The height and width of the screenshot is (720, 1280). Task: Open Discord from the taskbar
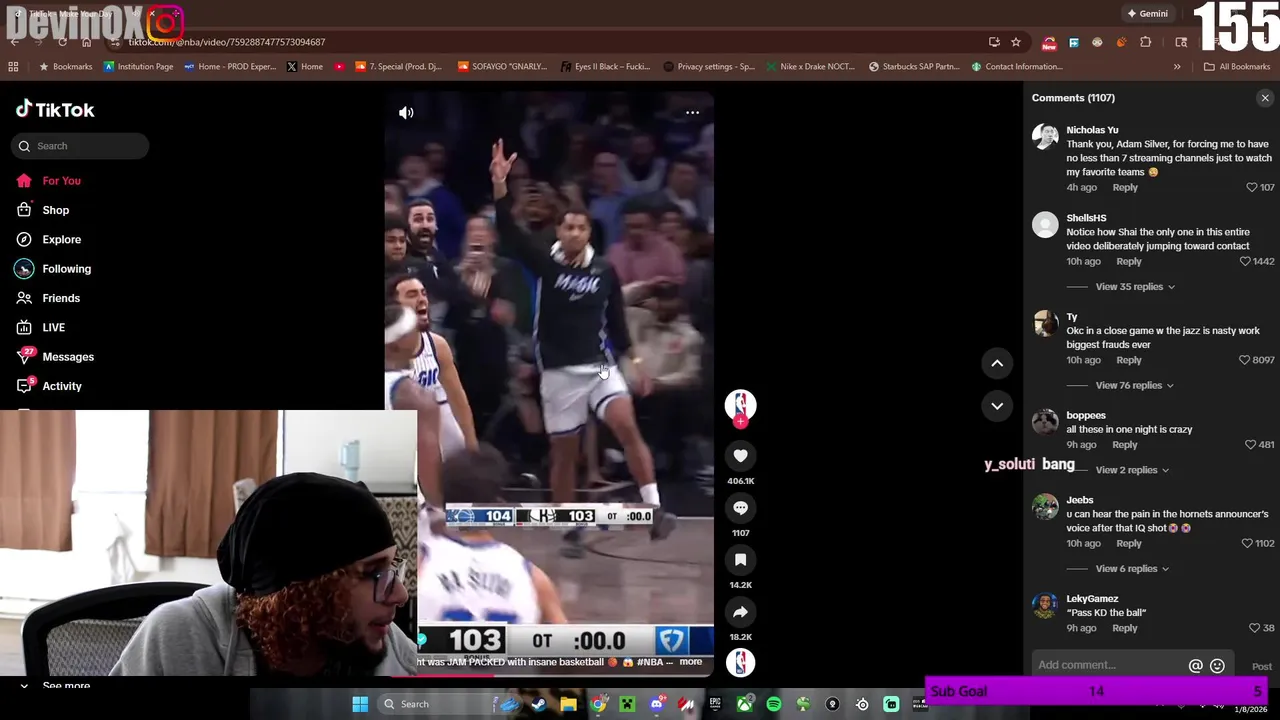pos(657,704)
